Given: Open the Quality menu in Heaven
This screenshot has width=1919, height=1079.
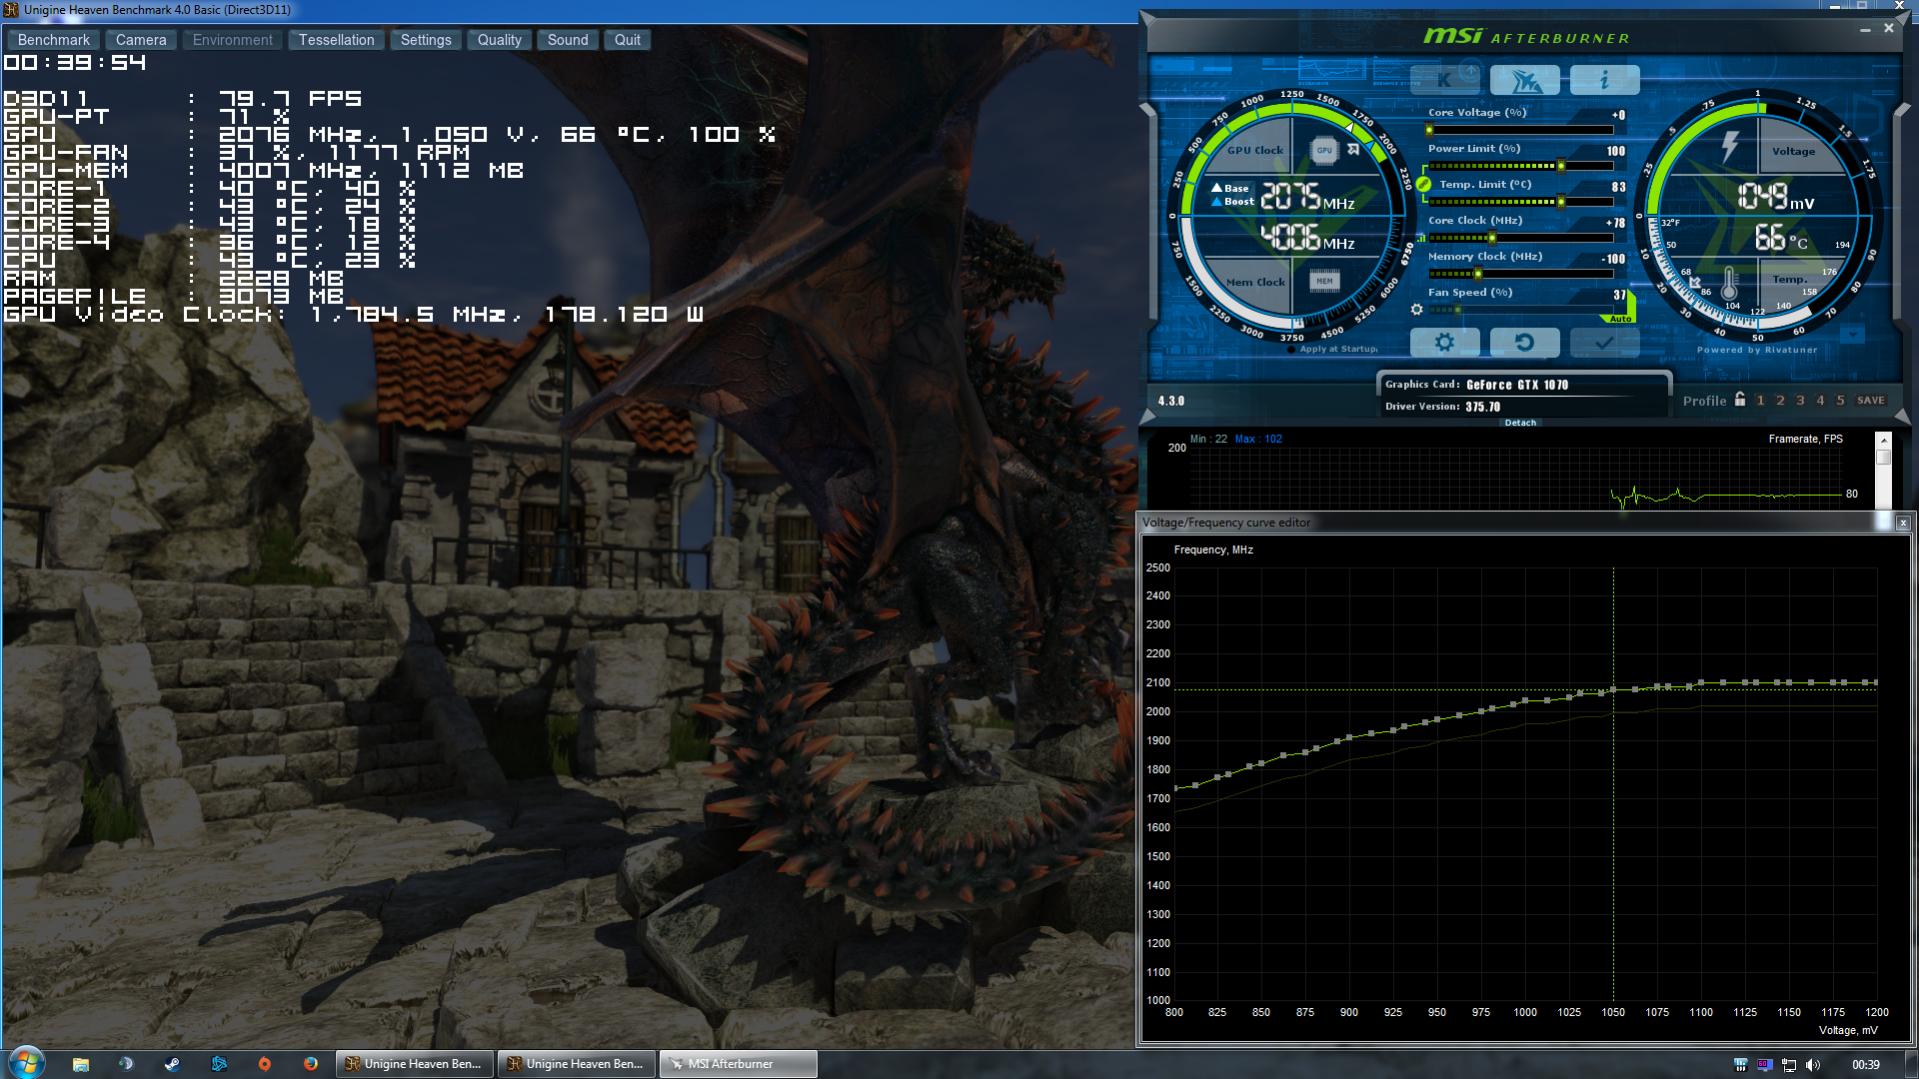Looking at the screenshot, I should 499,40.
